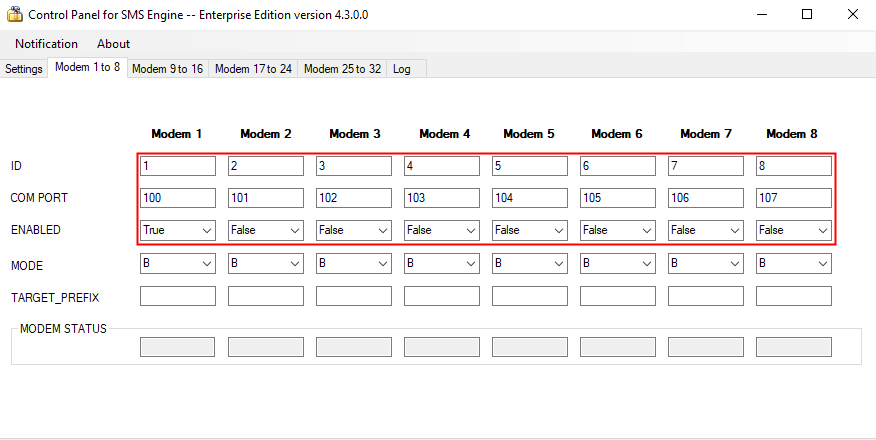Expand the ENABLED dropdown for Modem 1
The height and width of the screenshot is (440, 876).
[177, 230]
